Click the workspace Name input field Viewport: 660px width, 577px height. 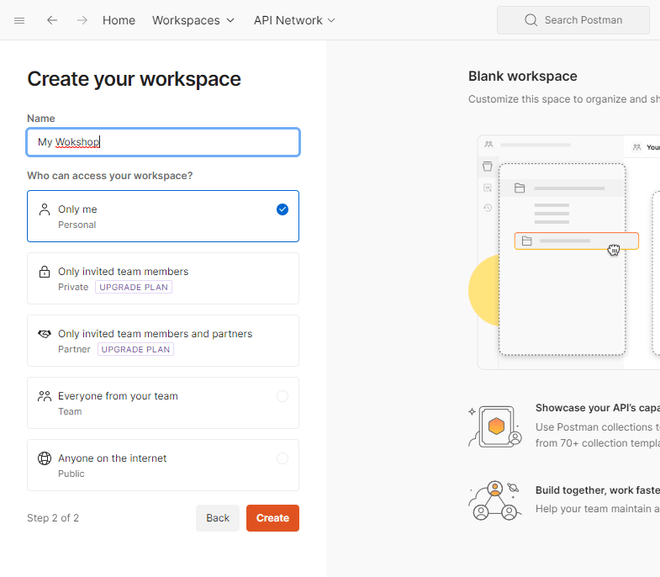[x=163, y=142]
